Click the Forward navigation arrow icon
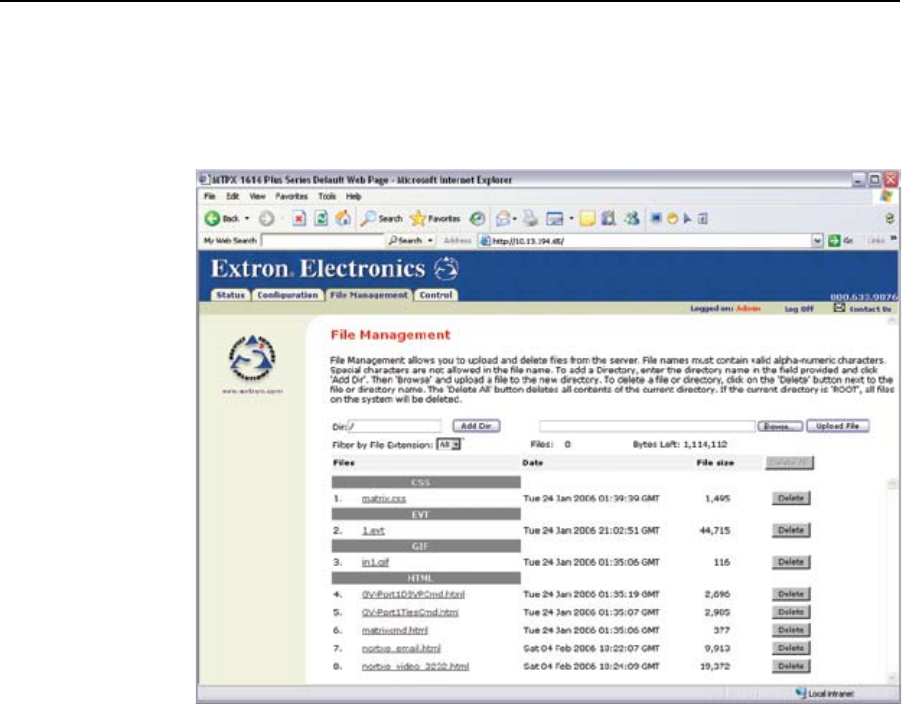 (266, 219)
